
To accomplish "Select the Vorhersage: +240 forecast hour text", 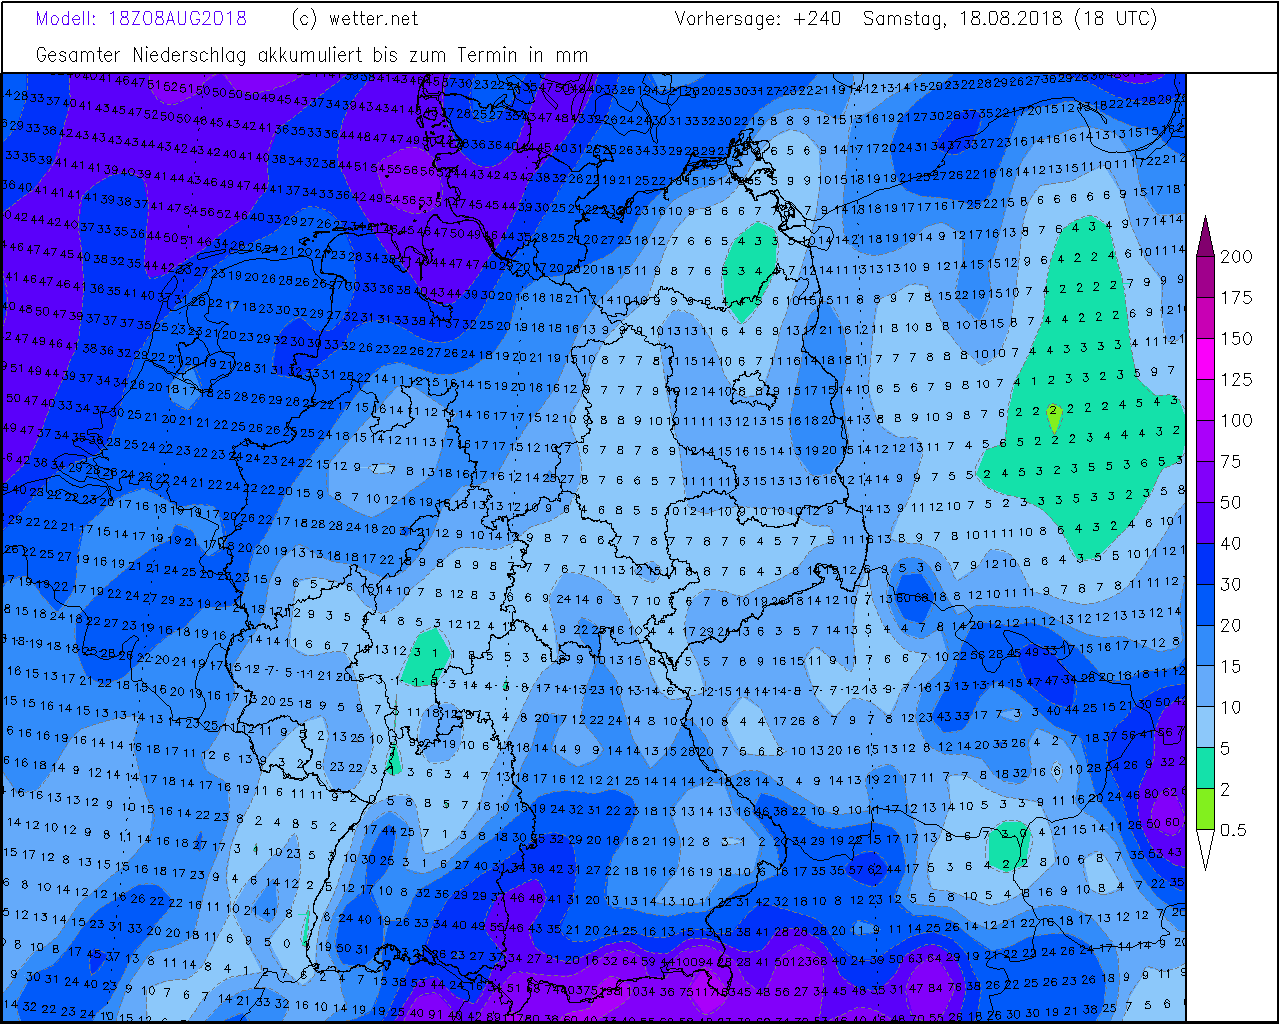I will (758, 19).
